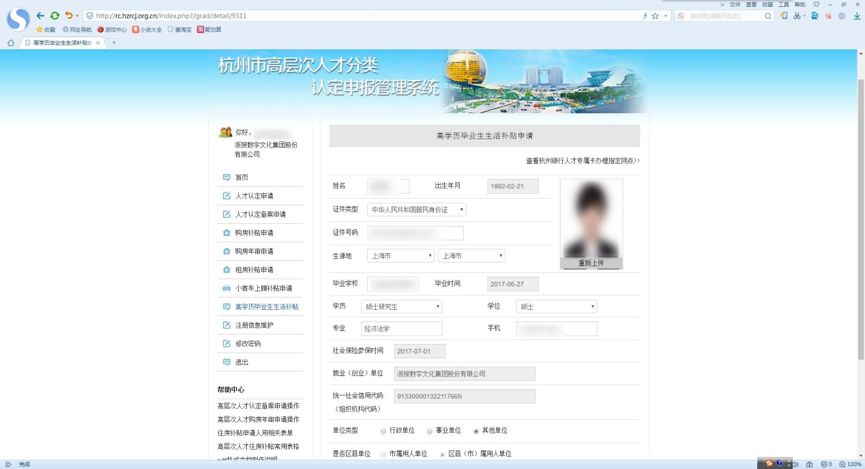Click the orange toolbar icon after search box
Viewport: 865px width, 469px height.
pos(784,16)
